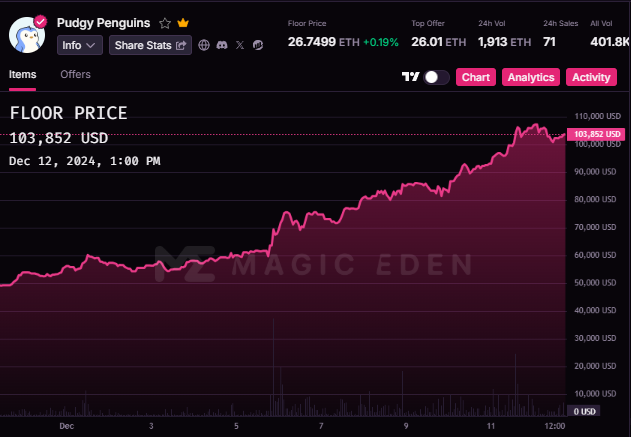Click the Pudgy Penguins collection avatar
This screenshot has width=631, height=437.
27,35
